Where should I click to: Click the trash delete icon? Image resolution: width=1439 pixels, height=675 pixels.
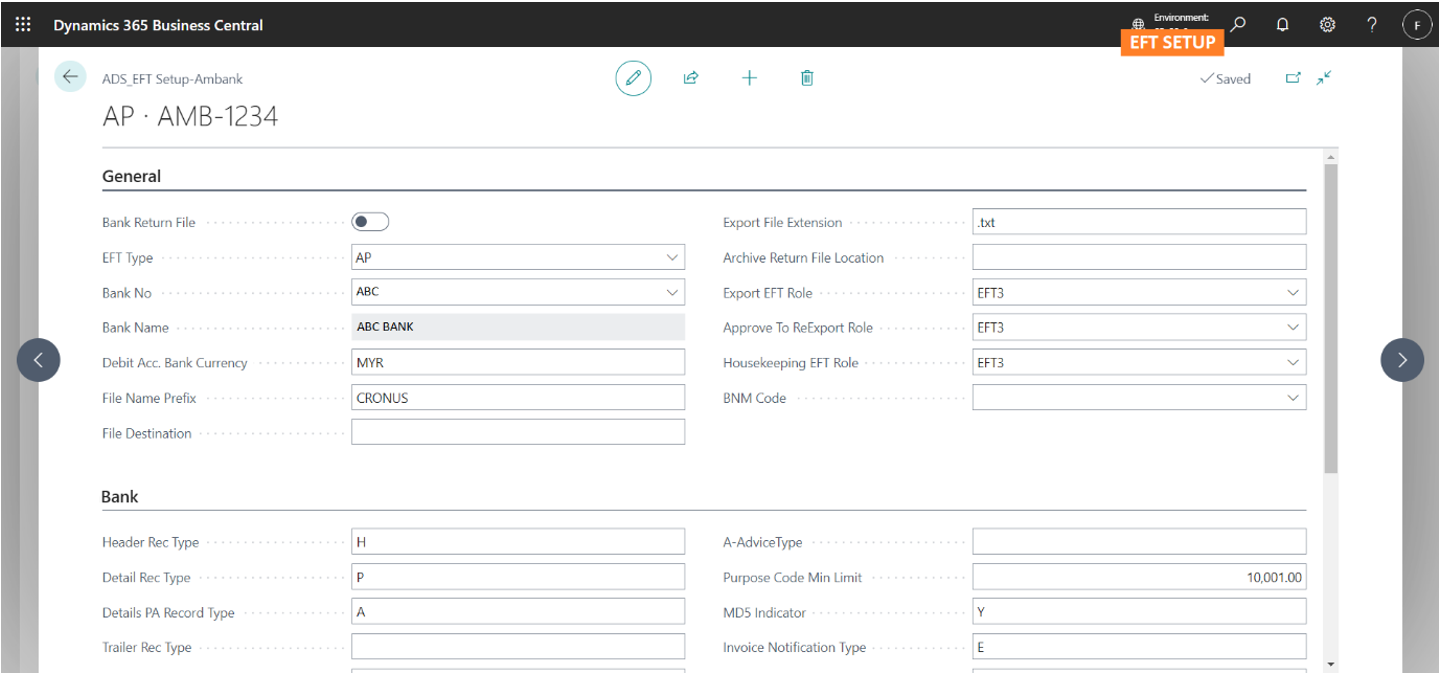(807, 78)
